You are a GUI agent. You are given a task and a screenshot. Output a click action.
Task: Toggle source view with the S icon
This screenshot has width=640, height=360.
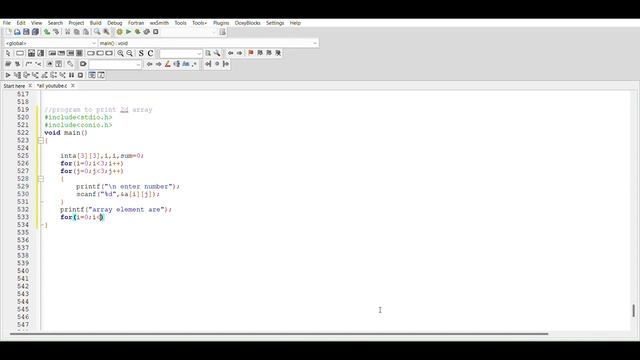[x=141, y=53]
